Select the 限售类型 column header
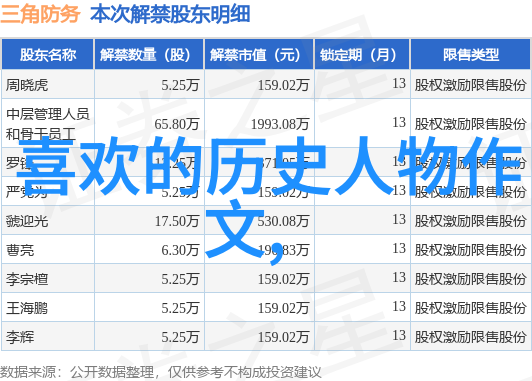 click(471, 55)
